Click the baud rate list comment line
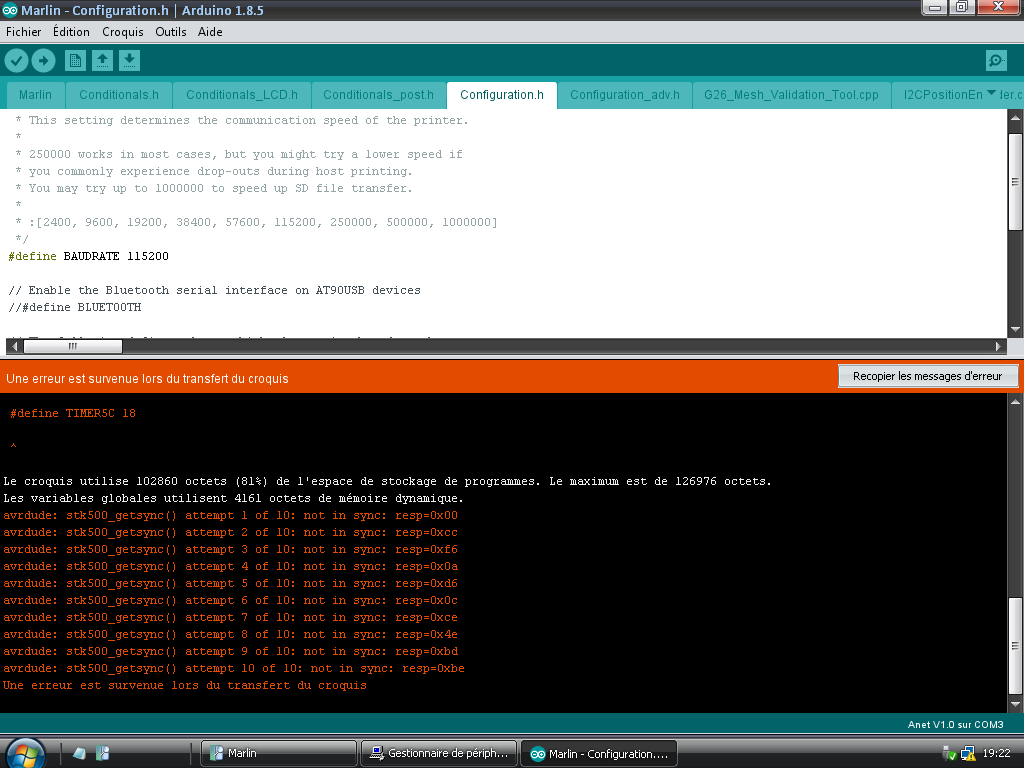 pos(256,222)
